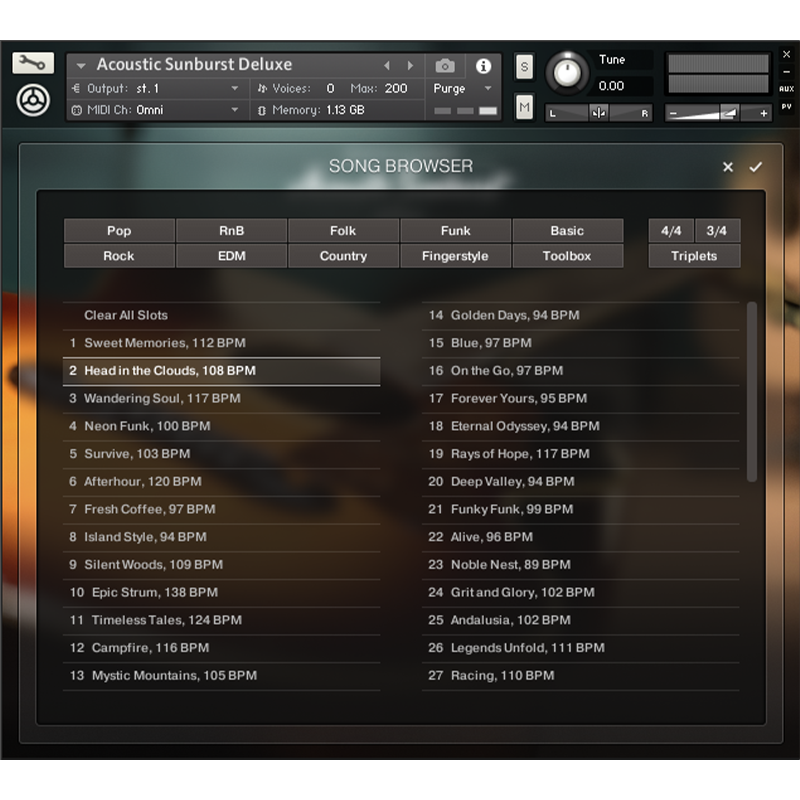Screen dimensions: 800x800
Task: Filter songs by the RnB genre
Action: (231, 231)
